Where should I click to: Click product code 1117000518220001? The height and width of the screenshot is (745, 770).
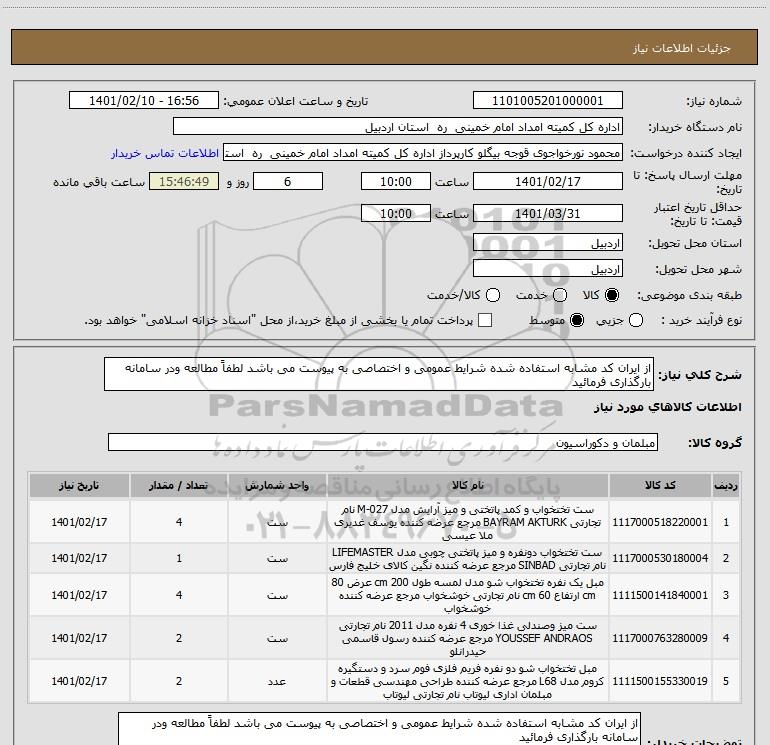pos(660,522)
